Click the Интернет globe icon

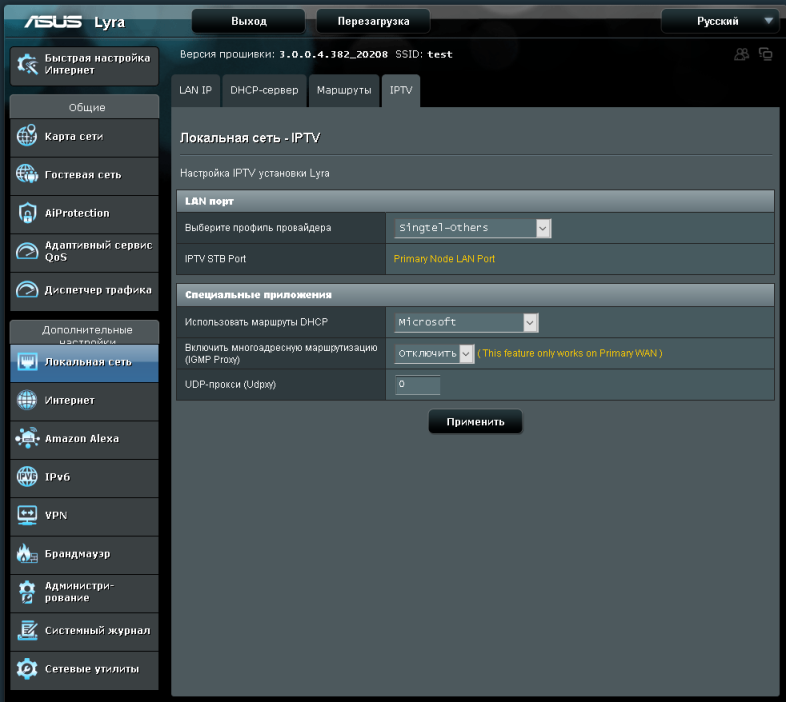pyautogui.click(x=27, y=400)
